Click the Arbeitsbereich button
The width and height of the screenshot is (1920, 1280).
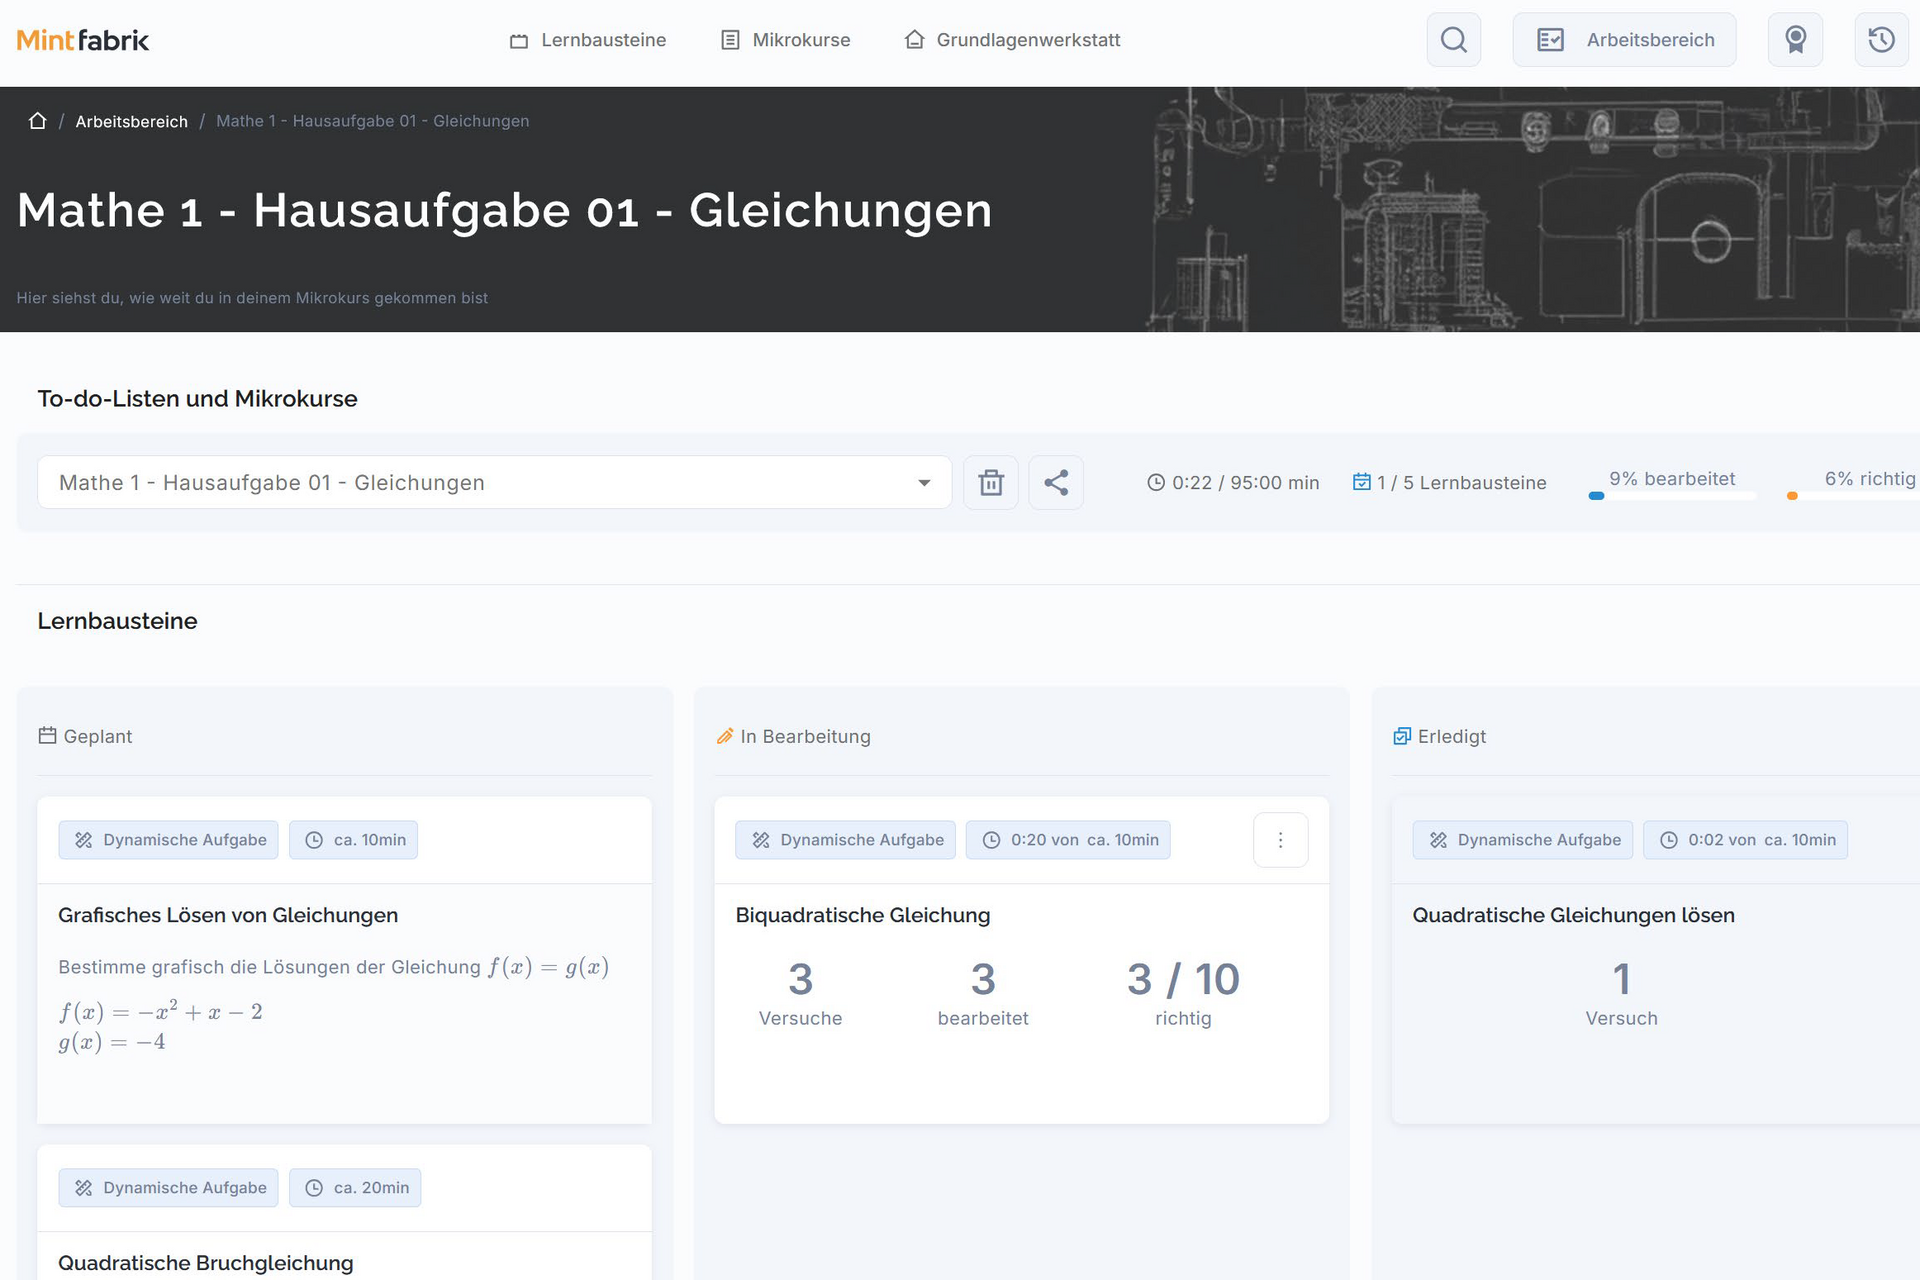tap(1624, 40)
